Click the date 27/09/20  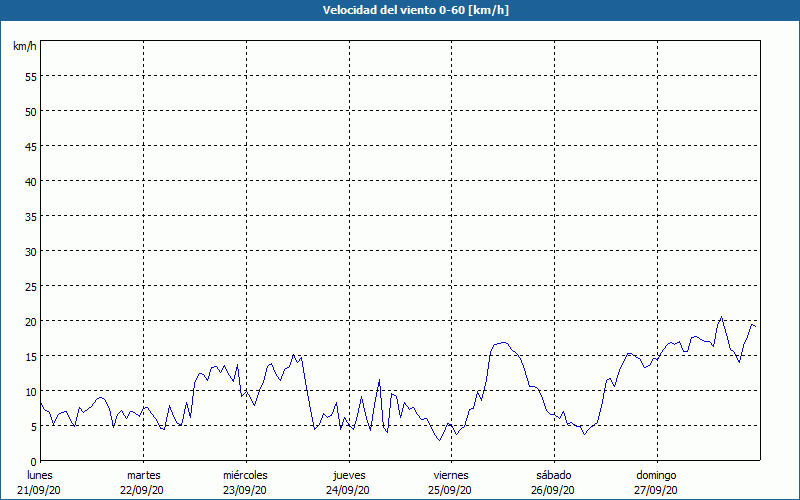click(x=656, y=490)
